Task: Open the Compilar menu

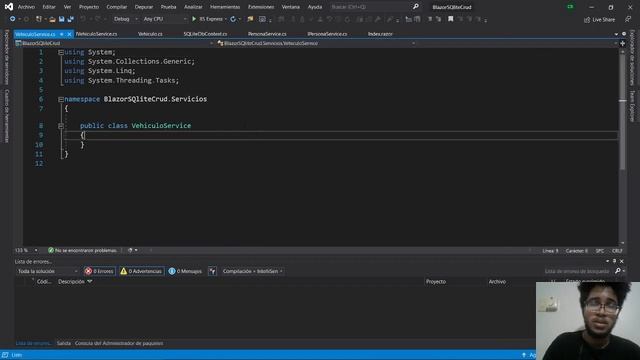Action: click(x=116, y=7)
